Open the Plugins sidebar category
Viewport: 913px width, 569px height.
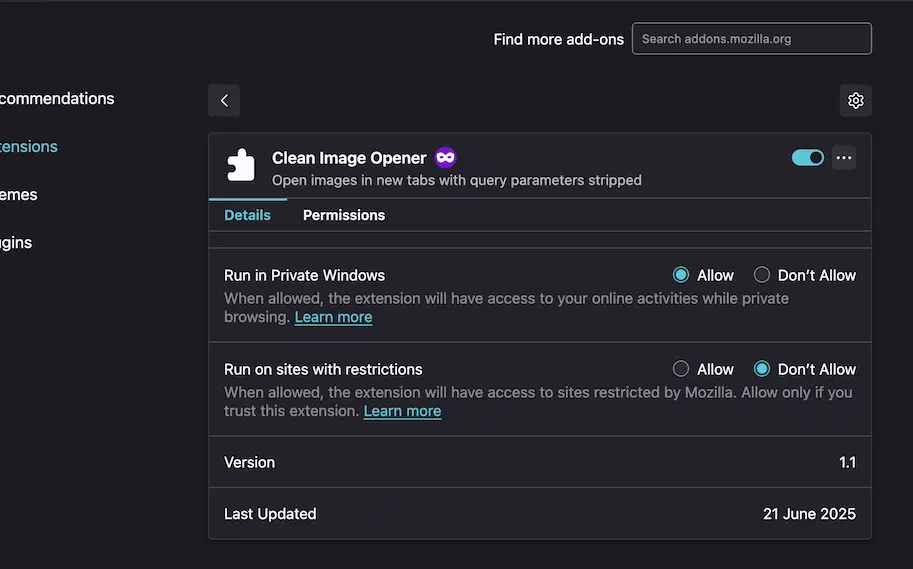coord(16,243)
